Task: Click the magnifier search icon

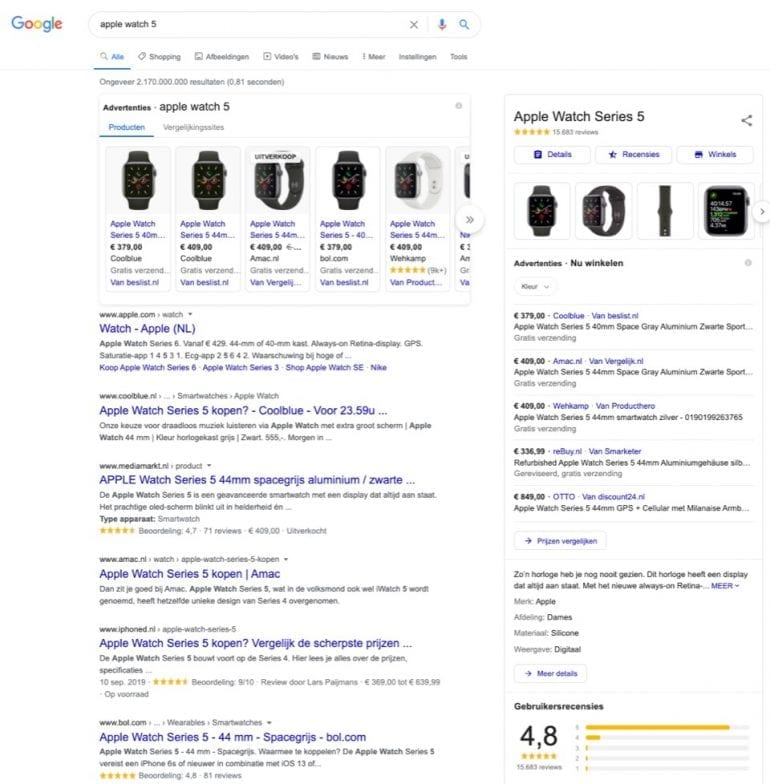Action: point(464,24)
